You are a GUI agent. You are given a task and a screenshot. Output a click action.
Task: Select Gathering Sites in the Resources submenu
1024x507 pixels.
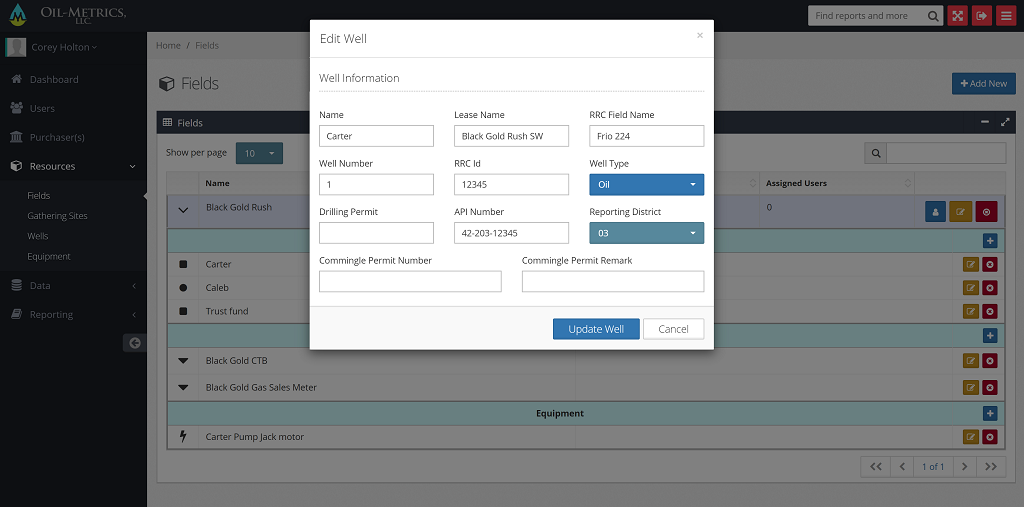pos(57,216)
